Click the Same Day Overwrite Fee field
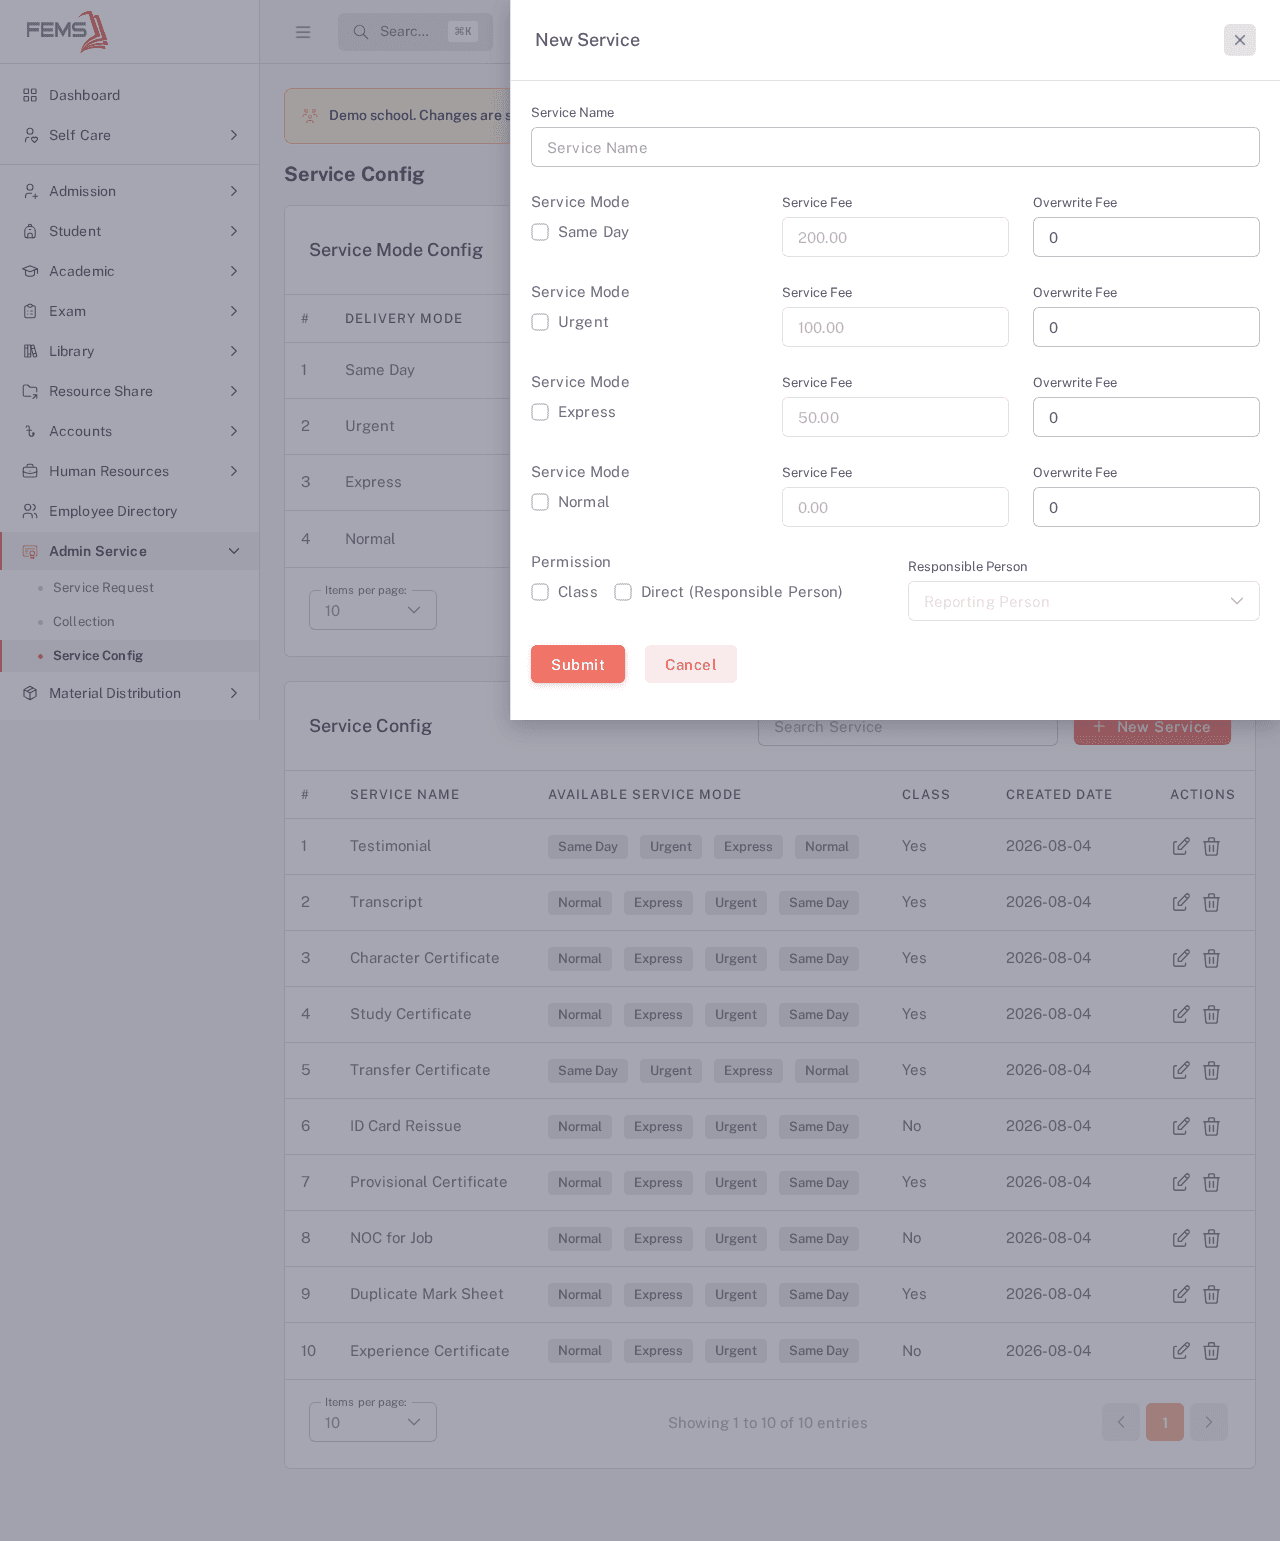The width and height of the screenshot is (1280, 1541). pos(1146,237)
